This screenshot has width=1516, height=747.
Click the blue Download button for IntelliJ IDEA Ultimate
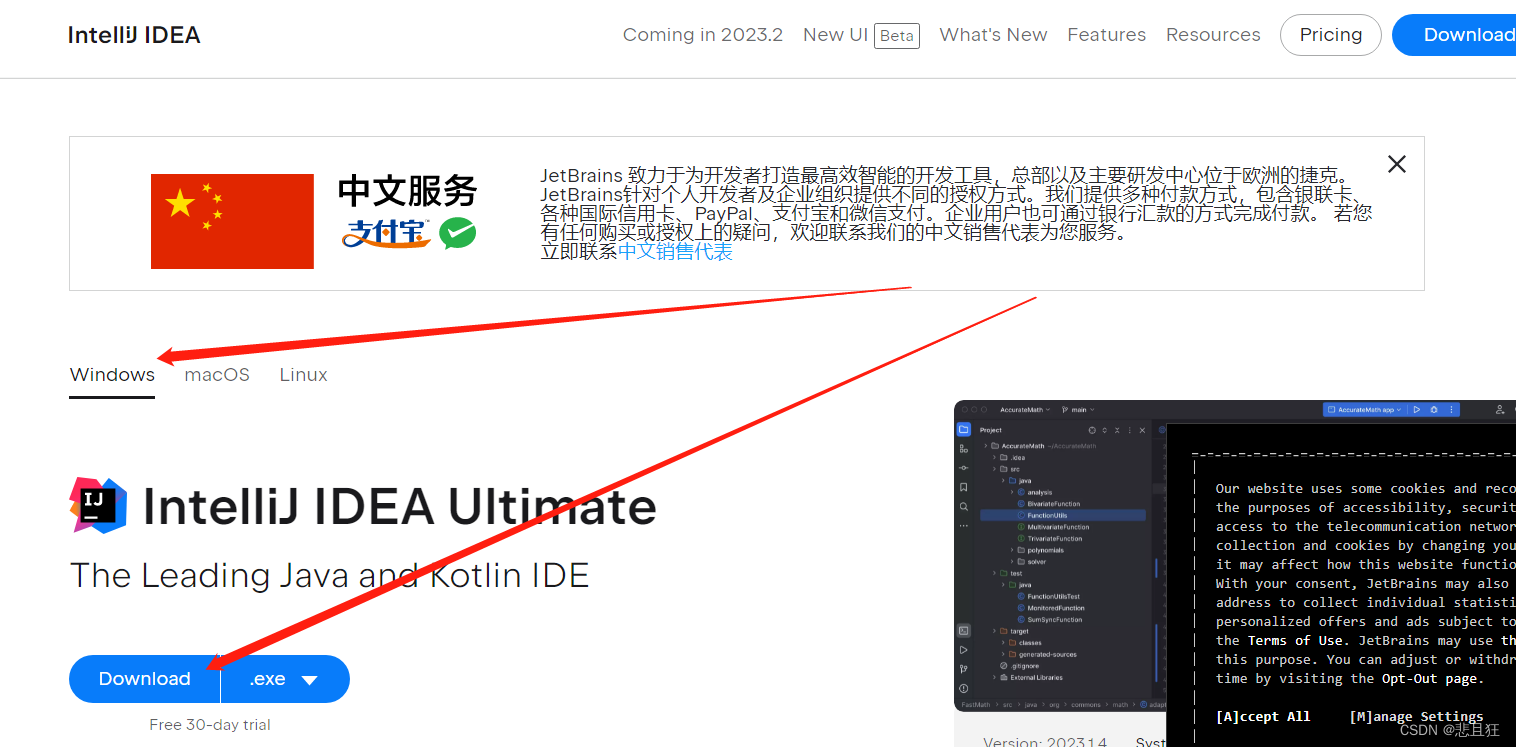(x=144, y=679)
